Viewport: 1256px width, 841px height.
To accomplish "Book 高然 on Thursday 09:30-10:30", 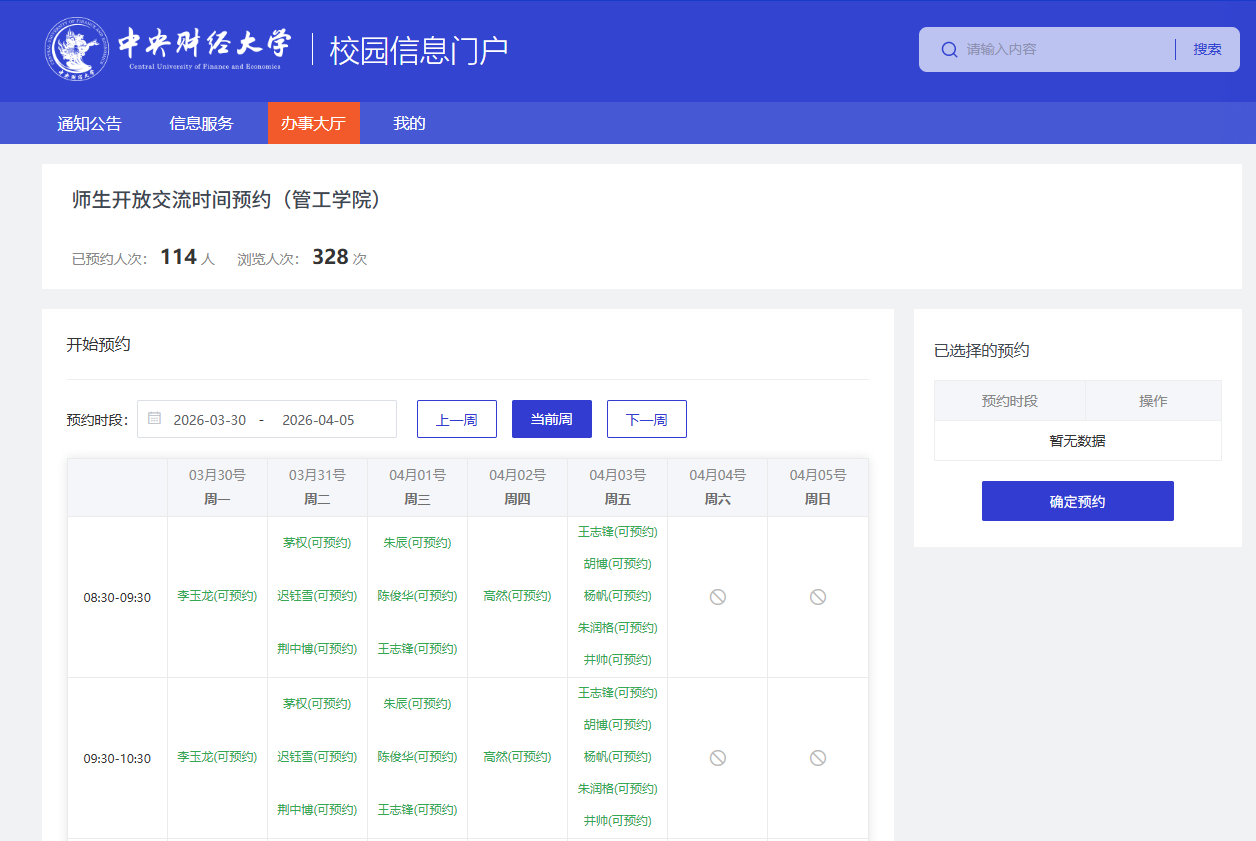I will coord(517,757).
